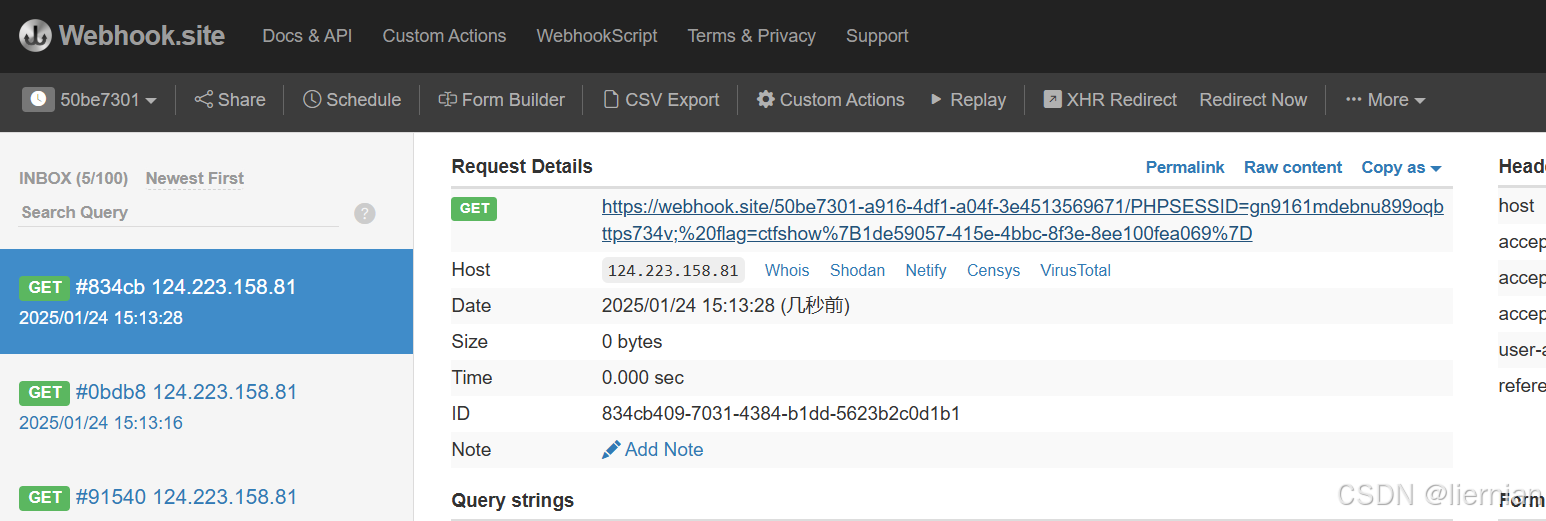Click the 0.000 sec time value
The width and height of the screenshot is (1546, 521).
coord(643,378)
